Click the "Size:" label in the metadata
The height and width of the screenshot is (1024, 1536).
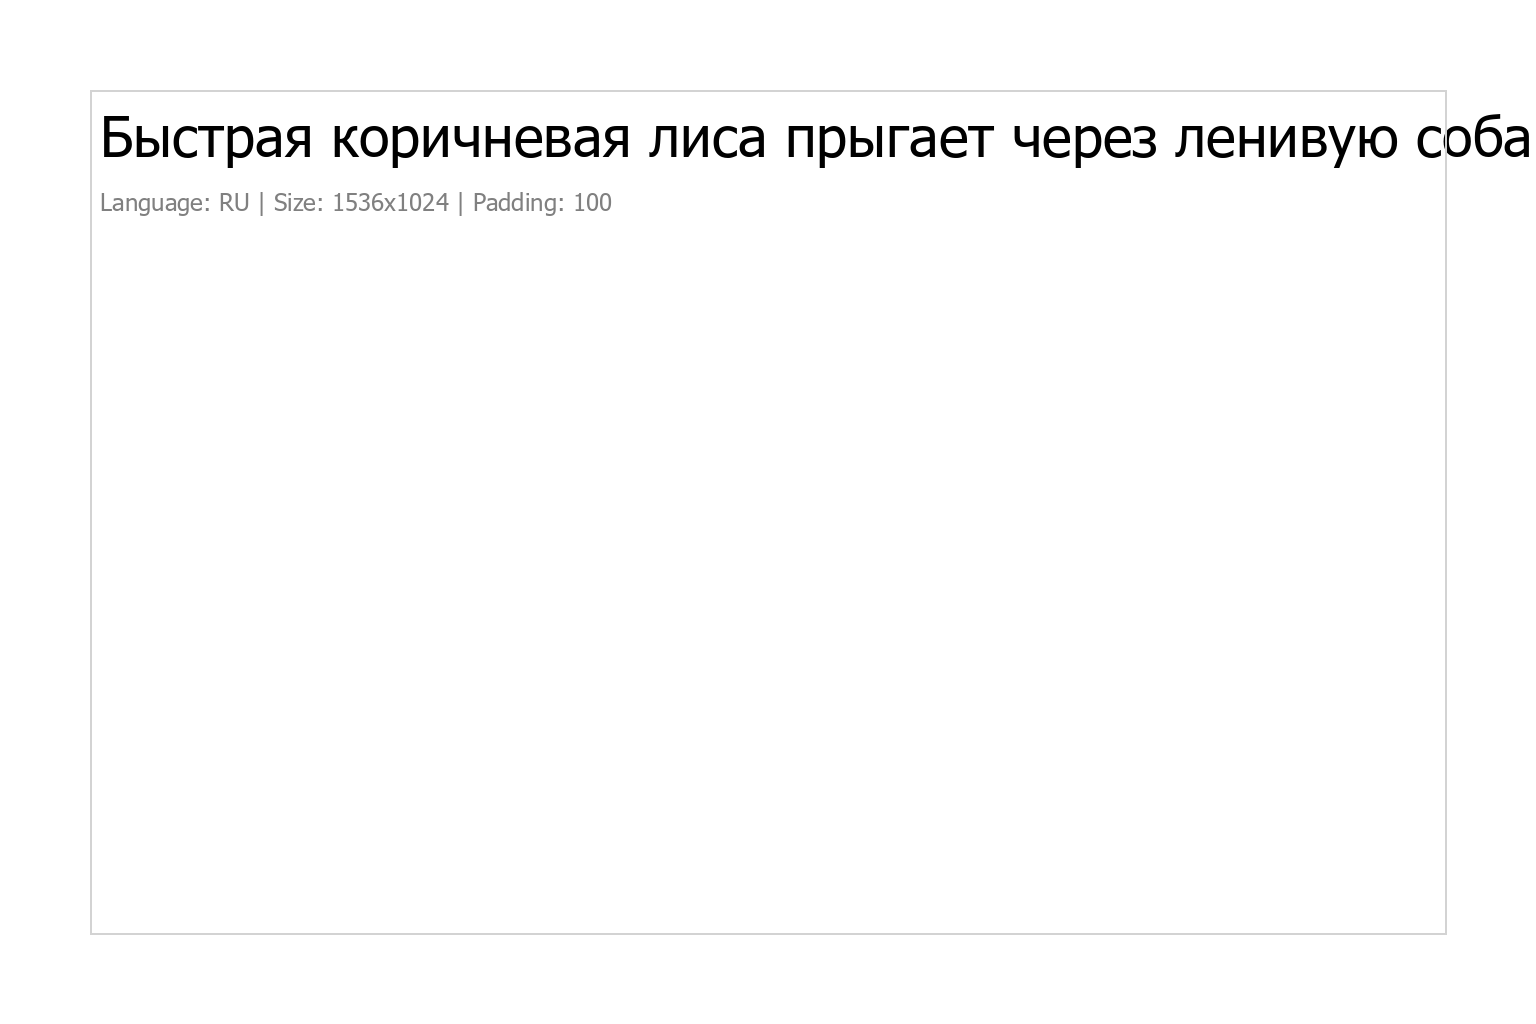click(x=298, y=203)
